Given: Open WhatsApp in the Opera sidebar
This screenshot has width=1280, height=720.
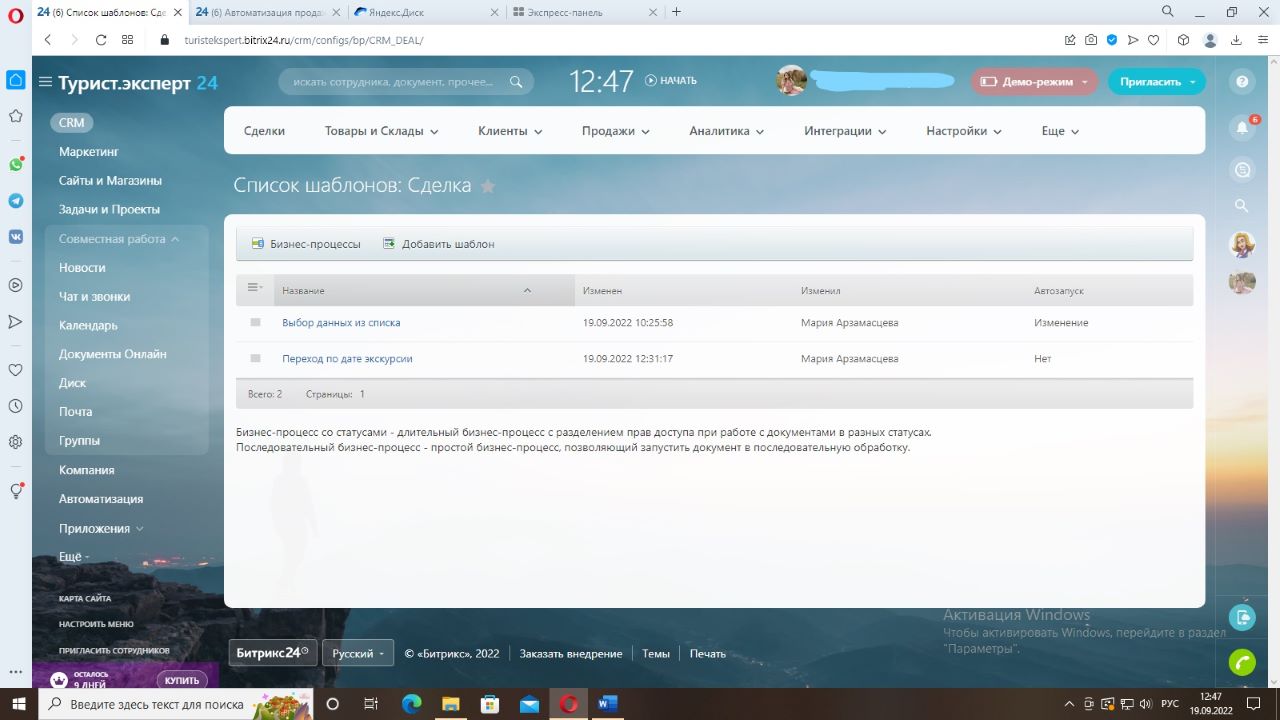Looking at the screenshot, I should [16, 164].
